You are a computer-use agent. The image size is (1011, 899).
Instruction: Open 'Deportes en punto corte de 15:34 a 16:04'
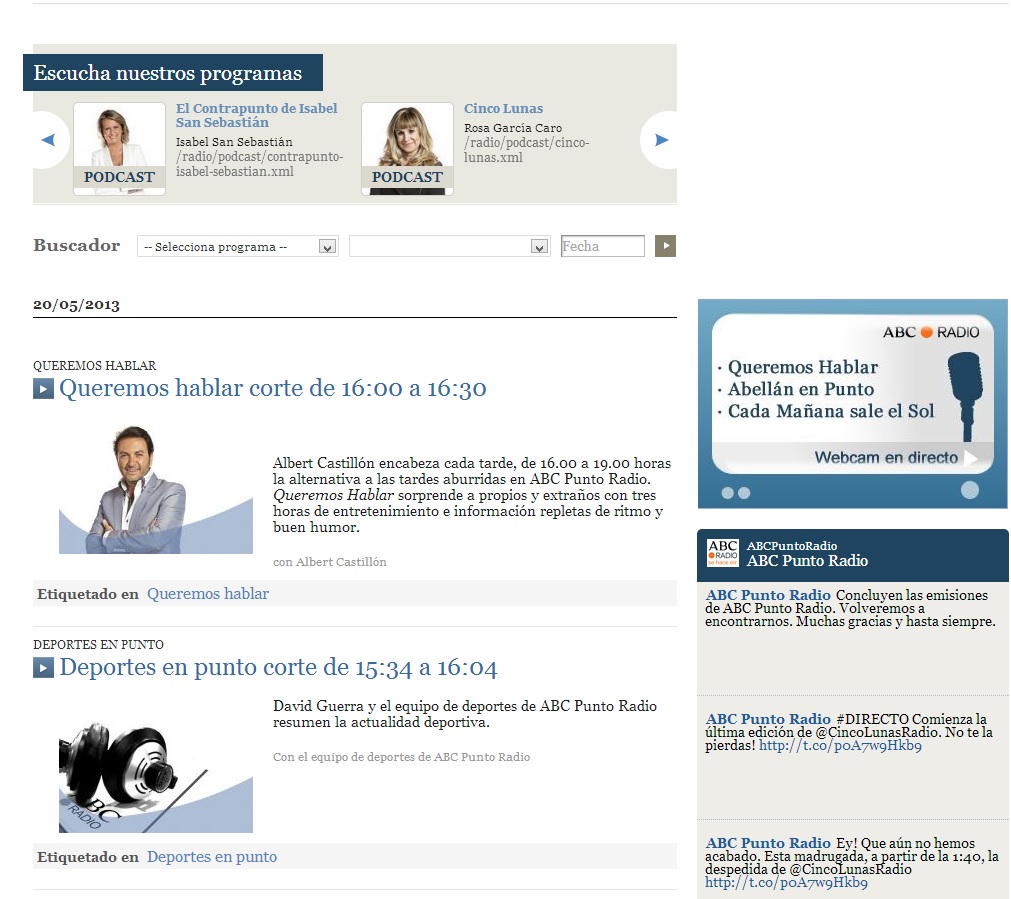pyautogui.click(x=278, y=667)
